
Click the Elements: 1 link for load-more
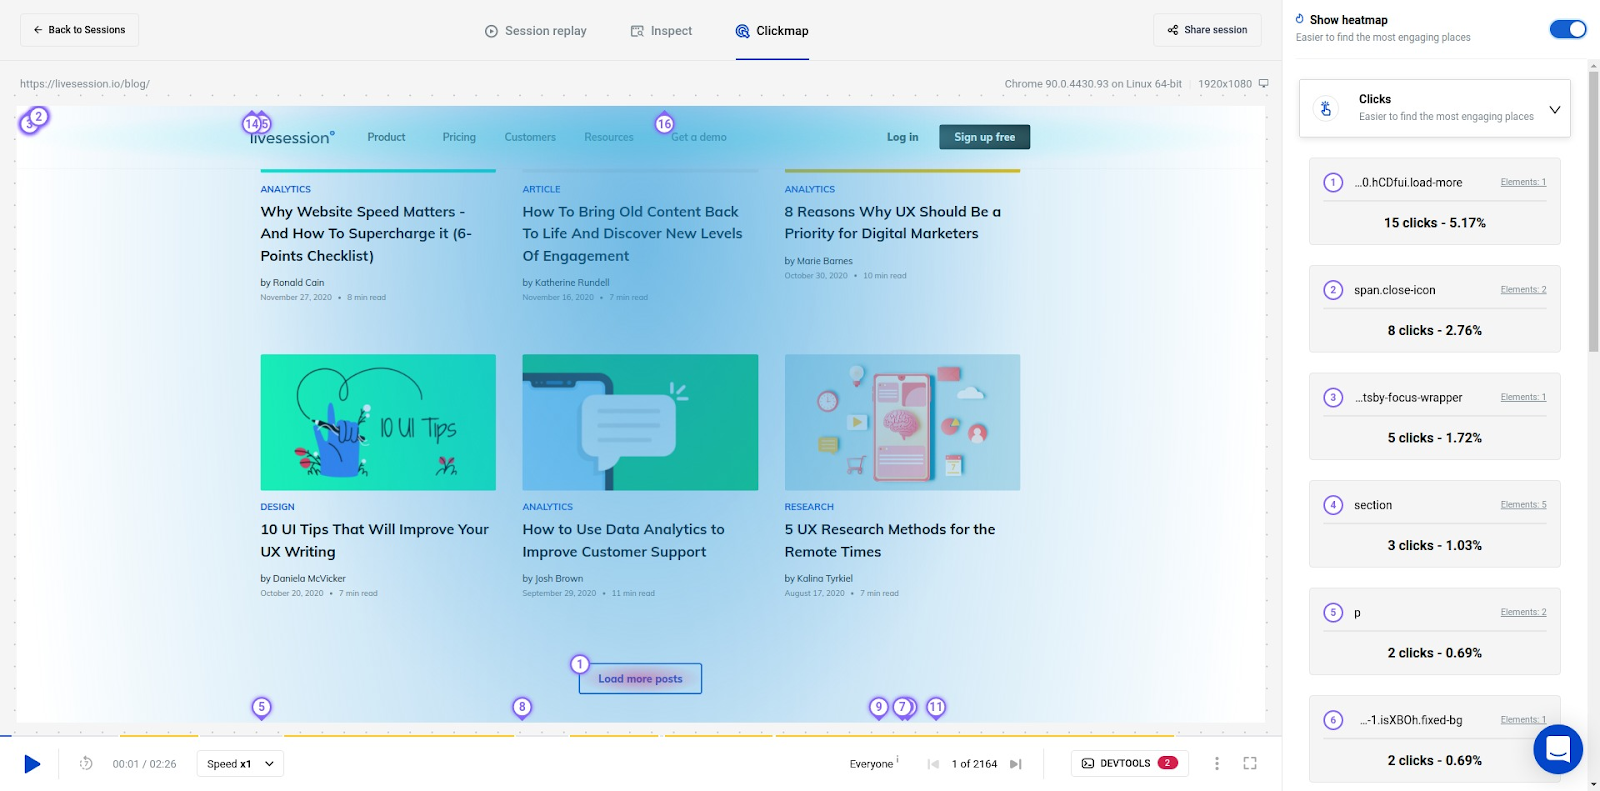[x=1523, y=182]
